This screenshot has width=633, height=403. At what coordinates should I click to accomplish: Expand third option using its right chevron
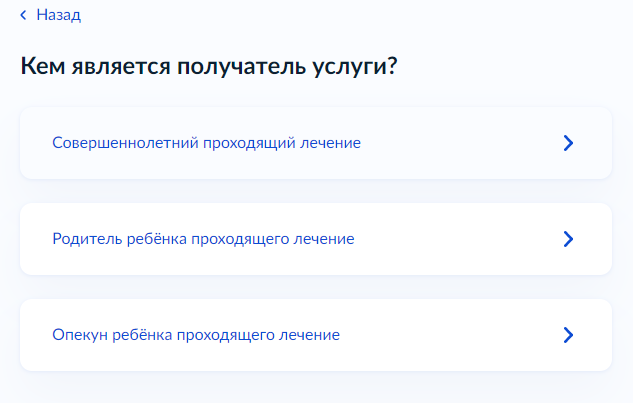coord(568,335)
